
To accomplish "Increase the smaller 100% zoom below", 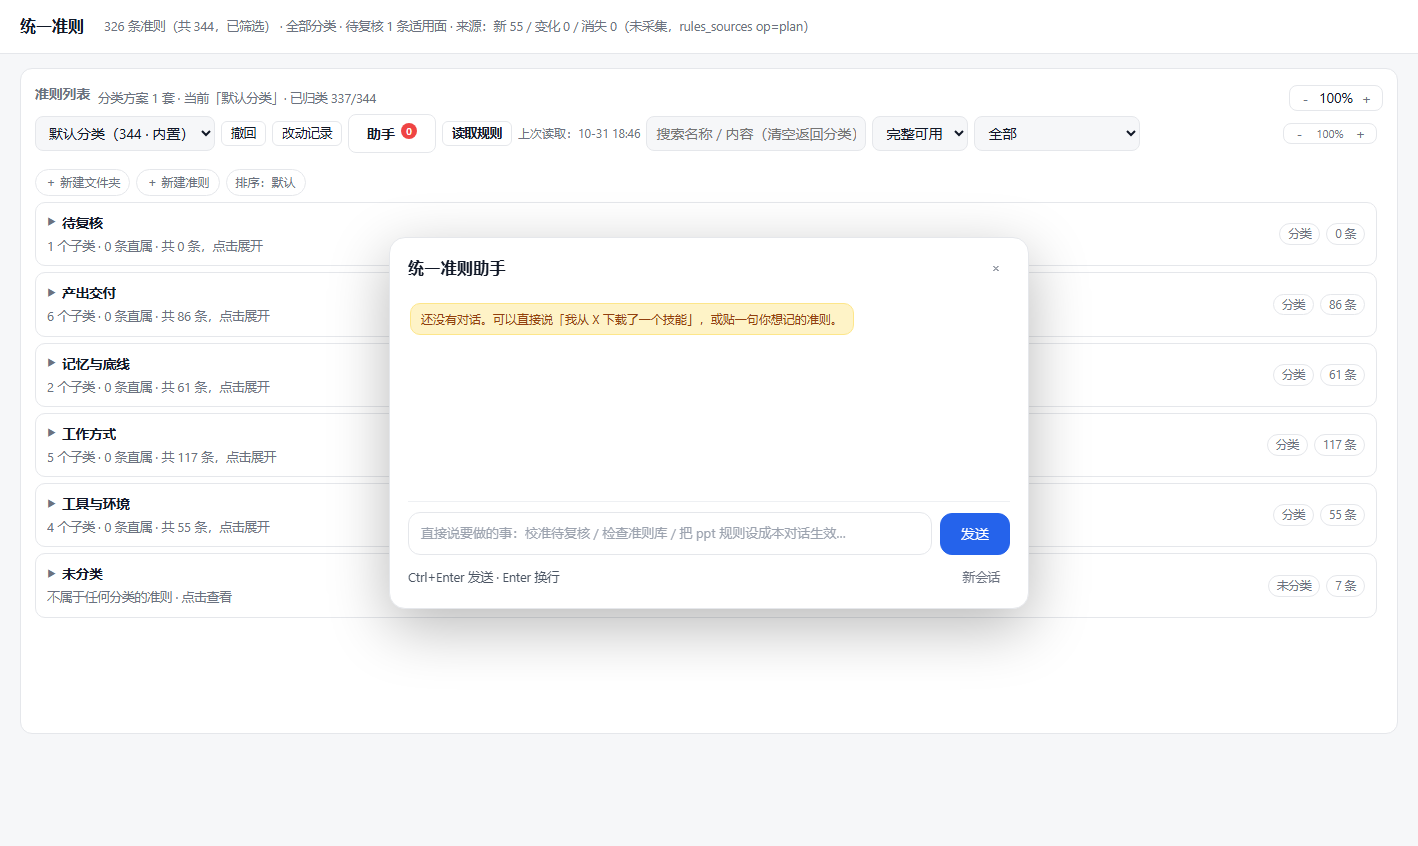I will (1361, 134).
